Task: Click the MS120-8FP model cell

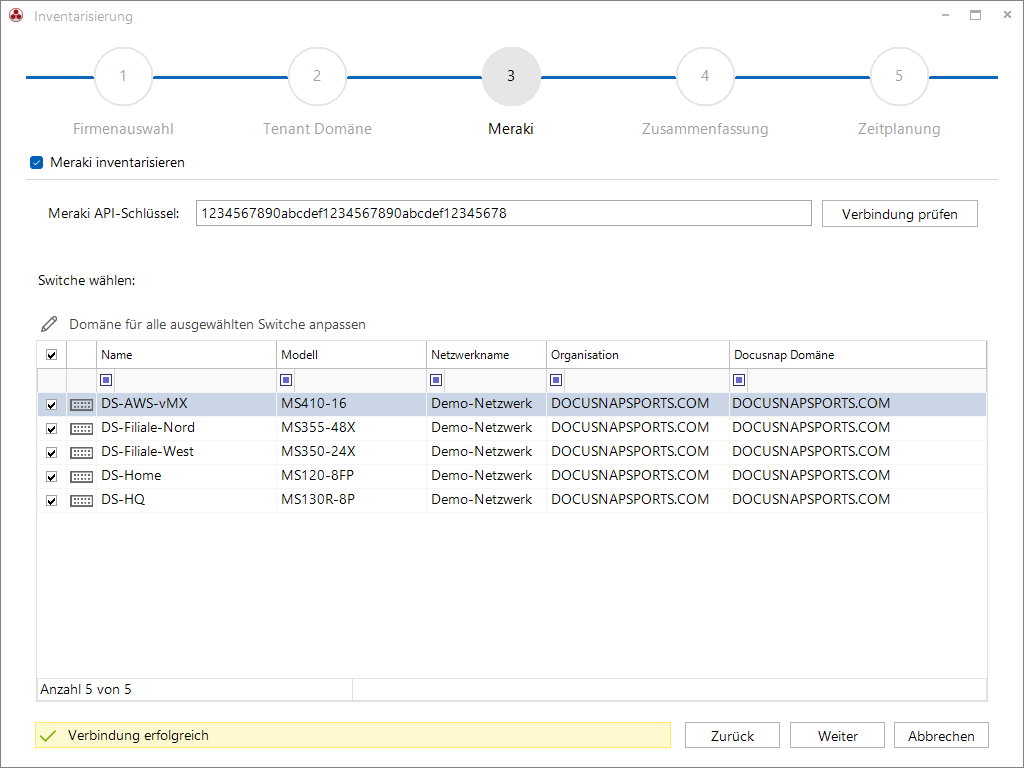Action: (351, 475)
